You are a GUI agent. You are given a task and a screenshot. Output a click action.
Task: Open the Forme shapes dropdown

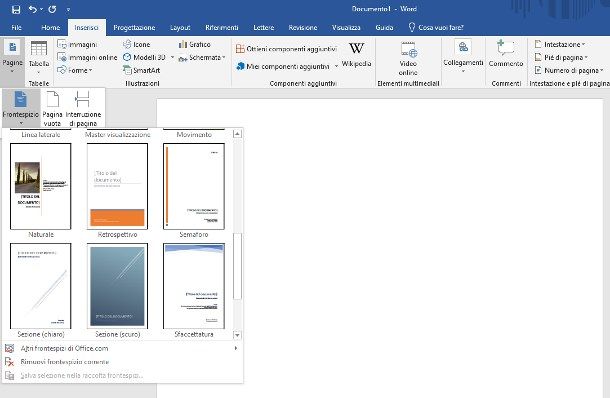pyautogui.click(x=75, y=70)
